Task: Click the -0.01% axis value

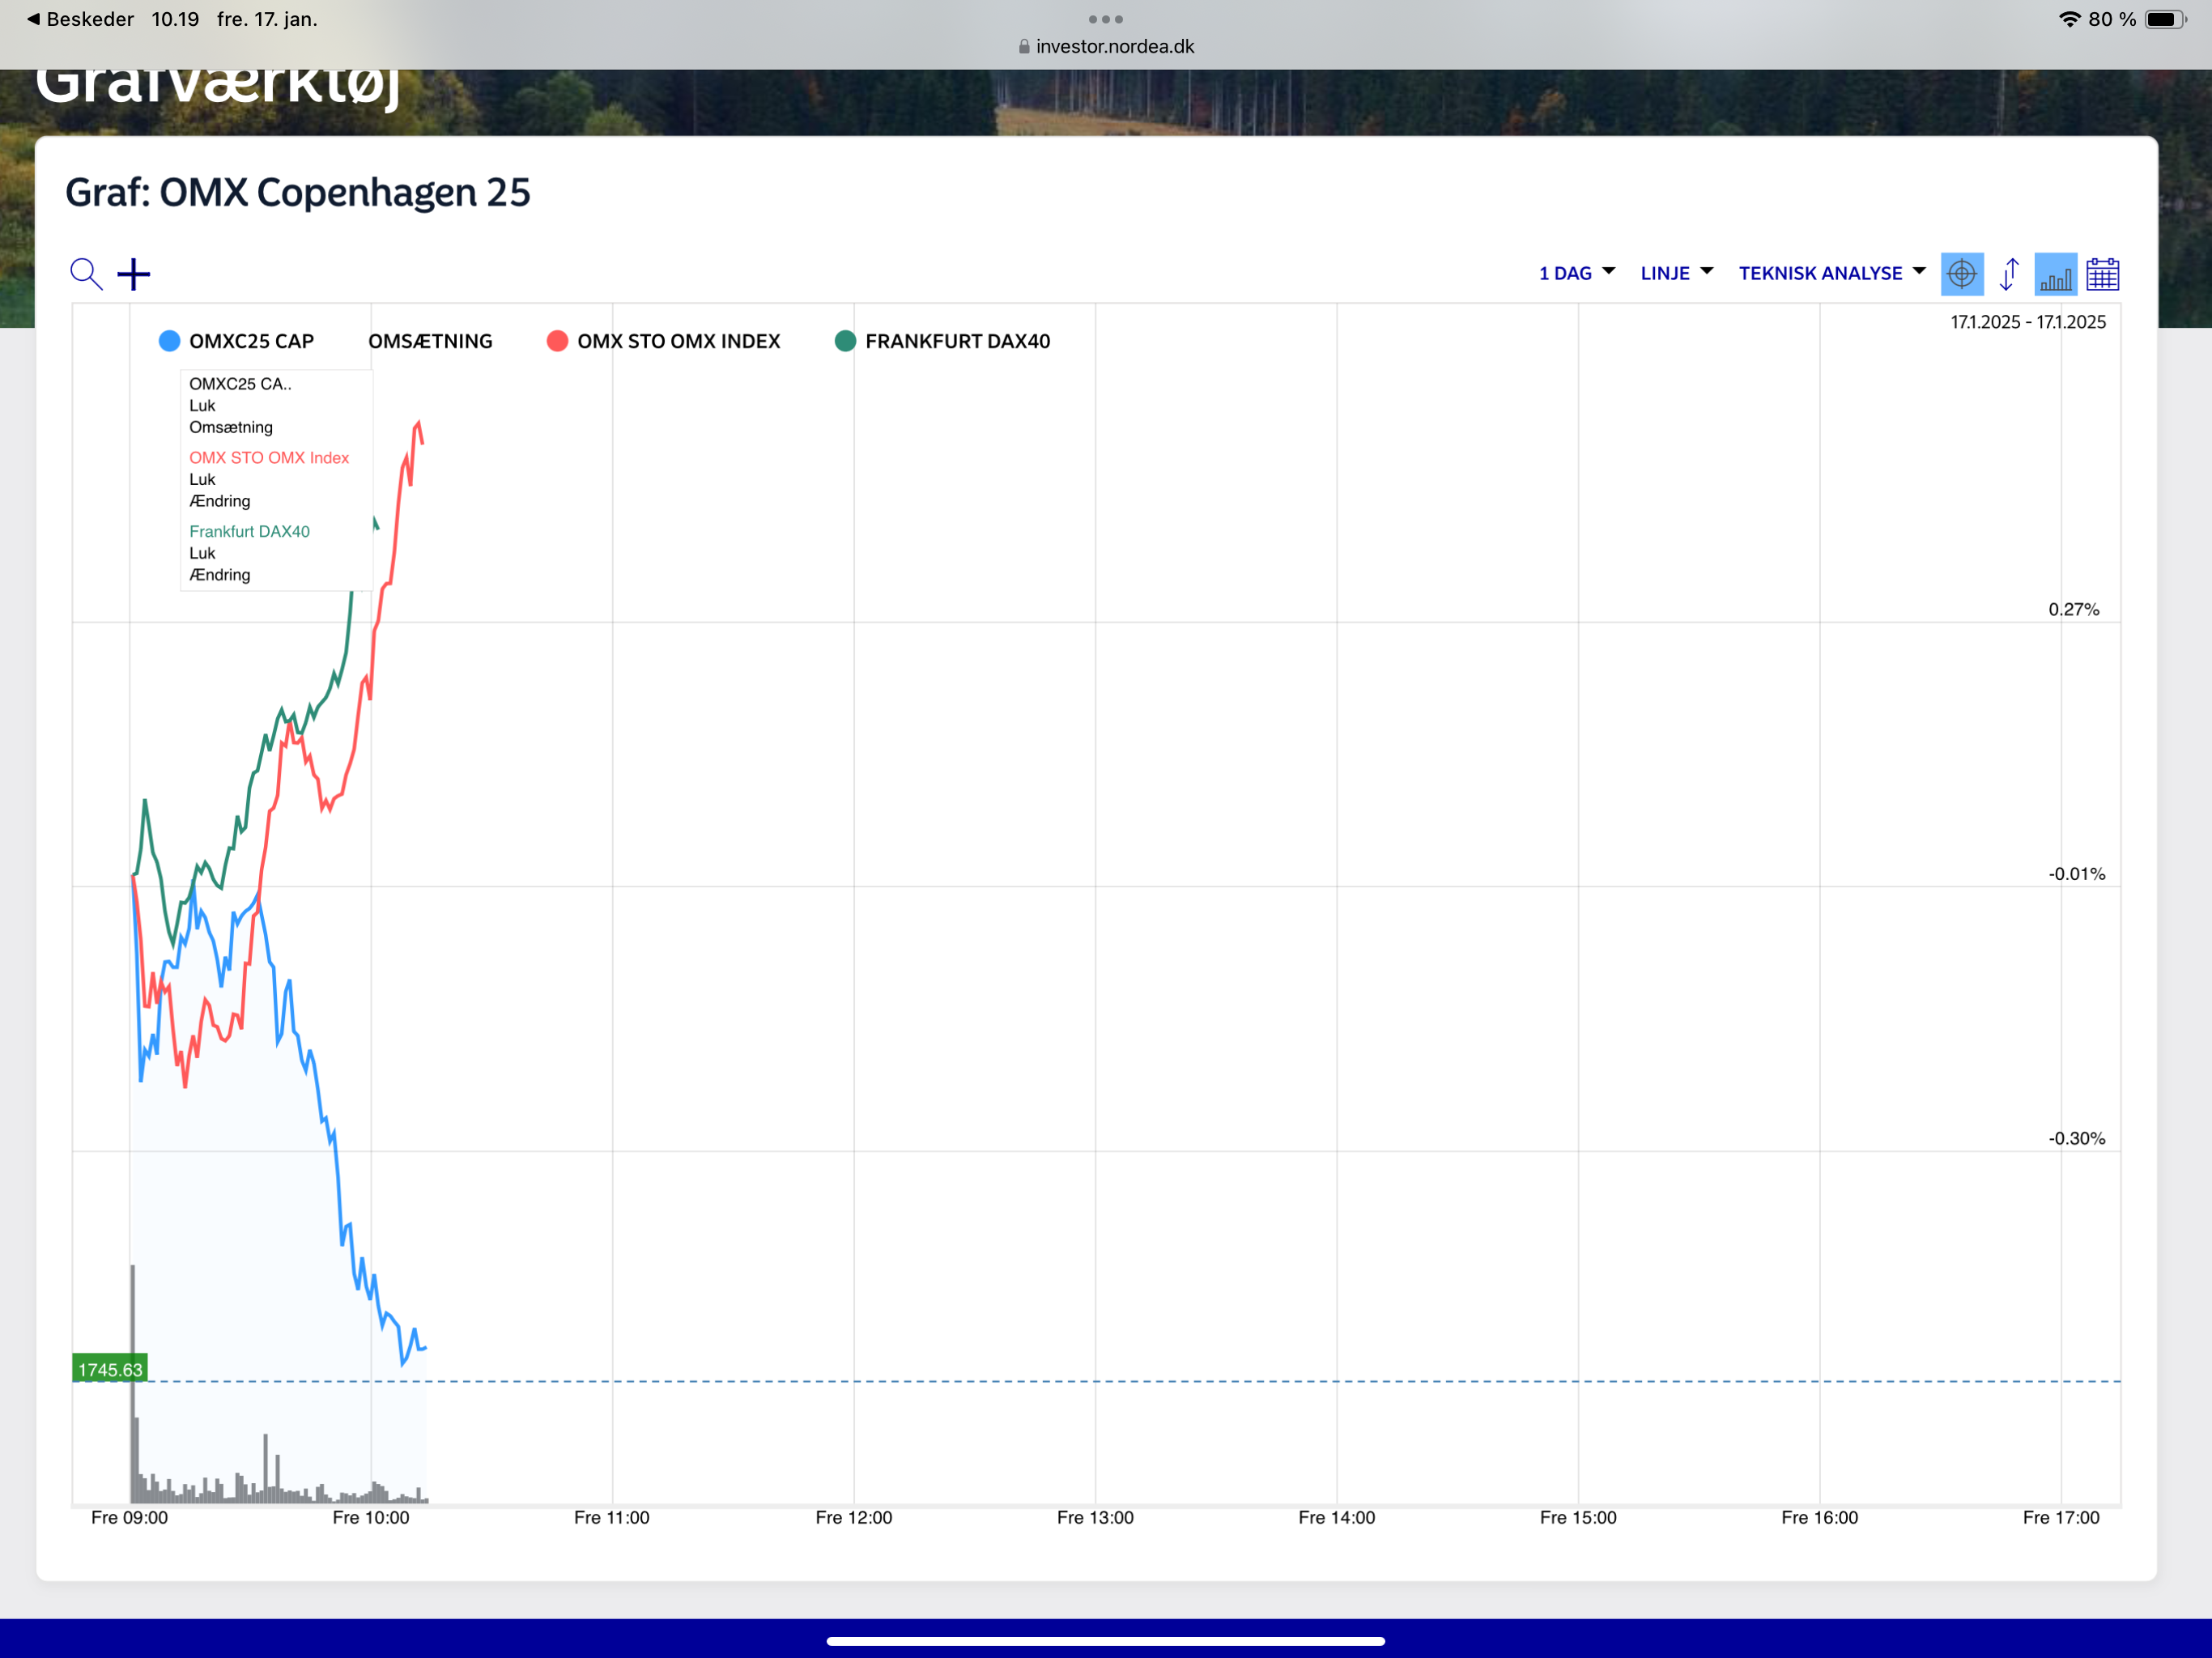Action: click(x=2077, y=873)
